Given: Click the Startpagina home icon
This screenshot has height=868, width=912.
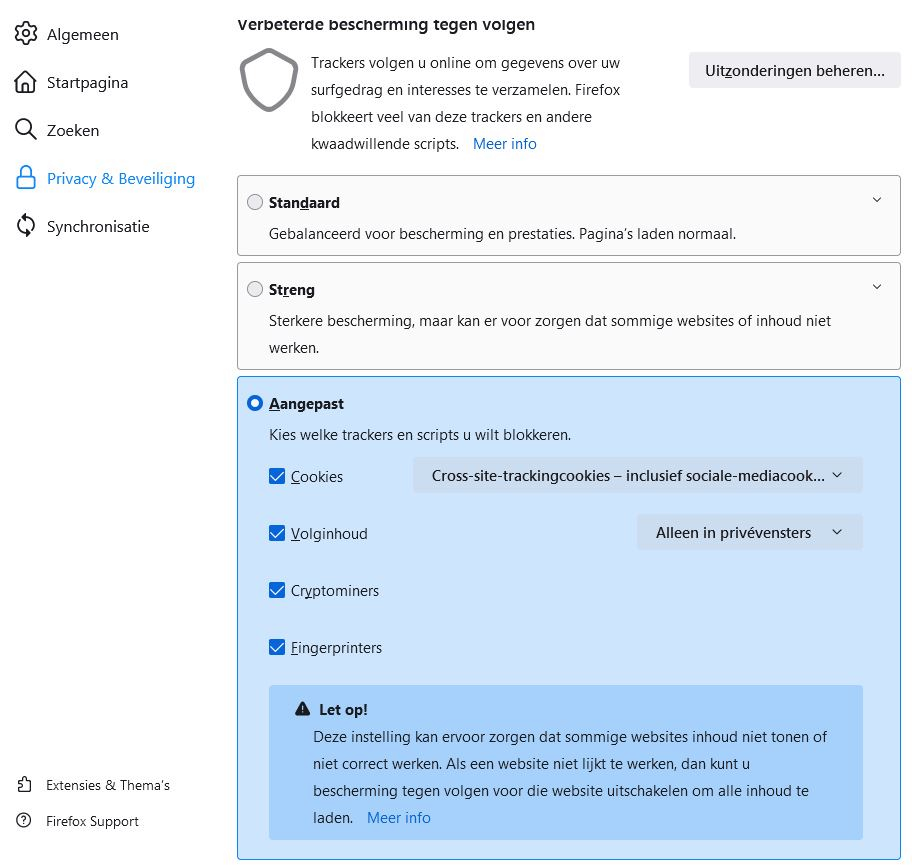Looking at the screenshot, I should click(26, 82).
